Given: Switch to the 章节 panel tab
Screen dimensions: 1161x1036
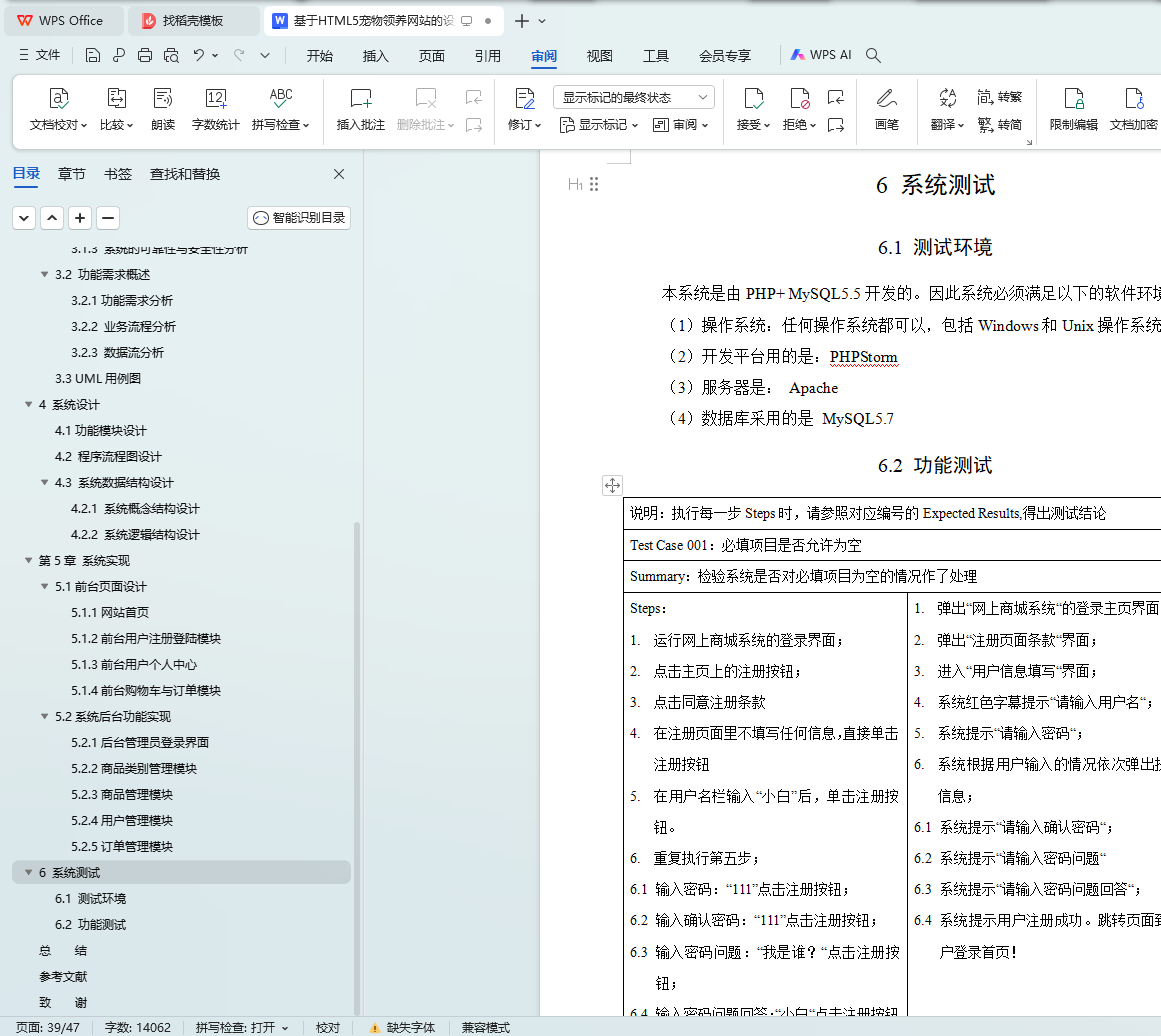Looking at the screenshot, I should click(x=72, y=174).
